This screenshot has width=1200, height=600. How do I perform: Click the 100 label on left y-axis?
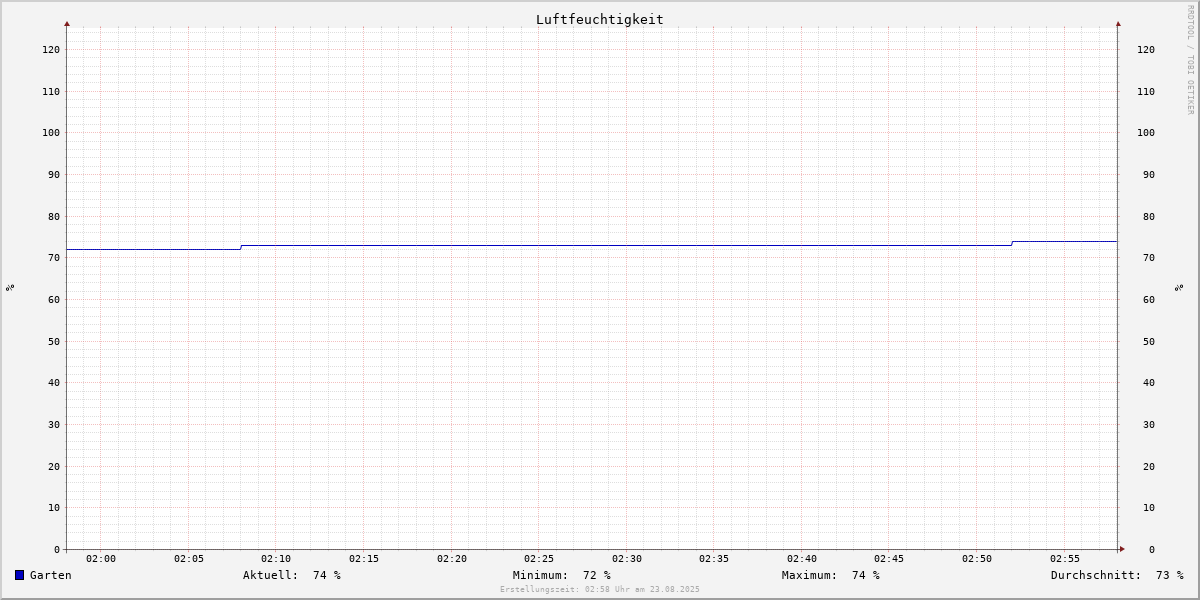coord(51,132)
